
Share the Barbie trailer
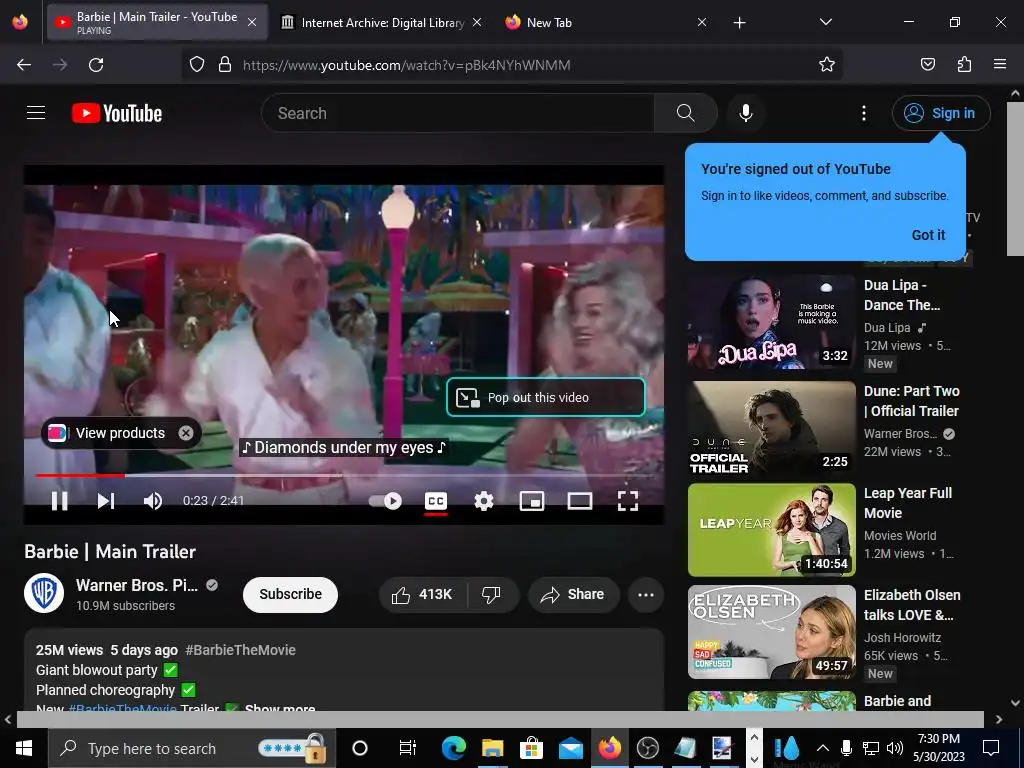[573, 594]
